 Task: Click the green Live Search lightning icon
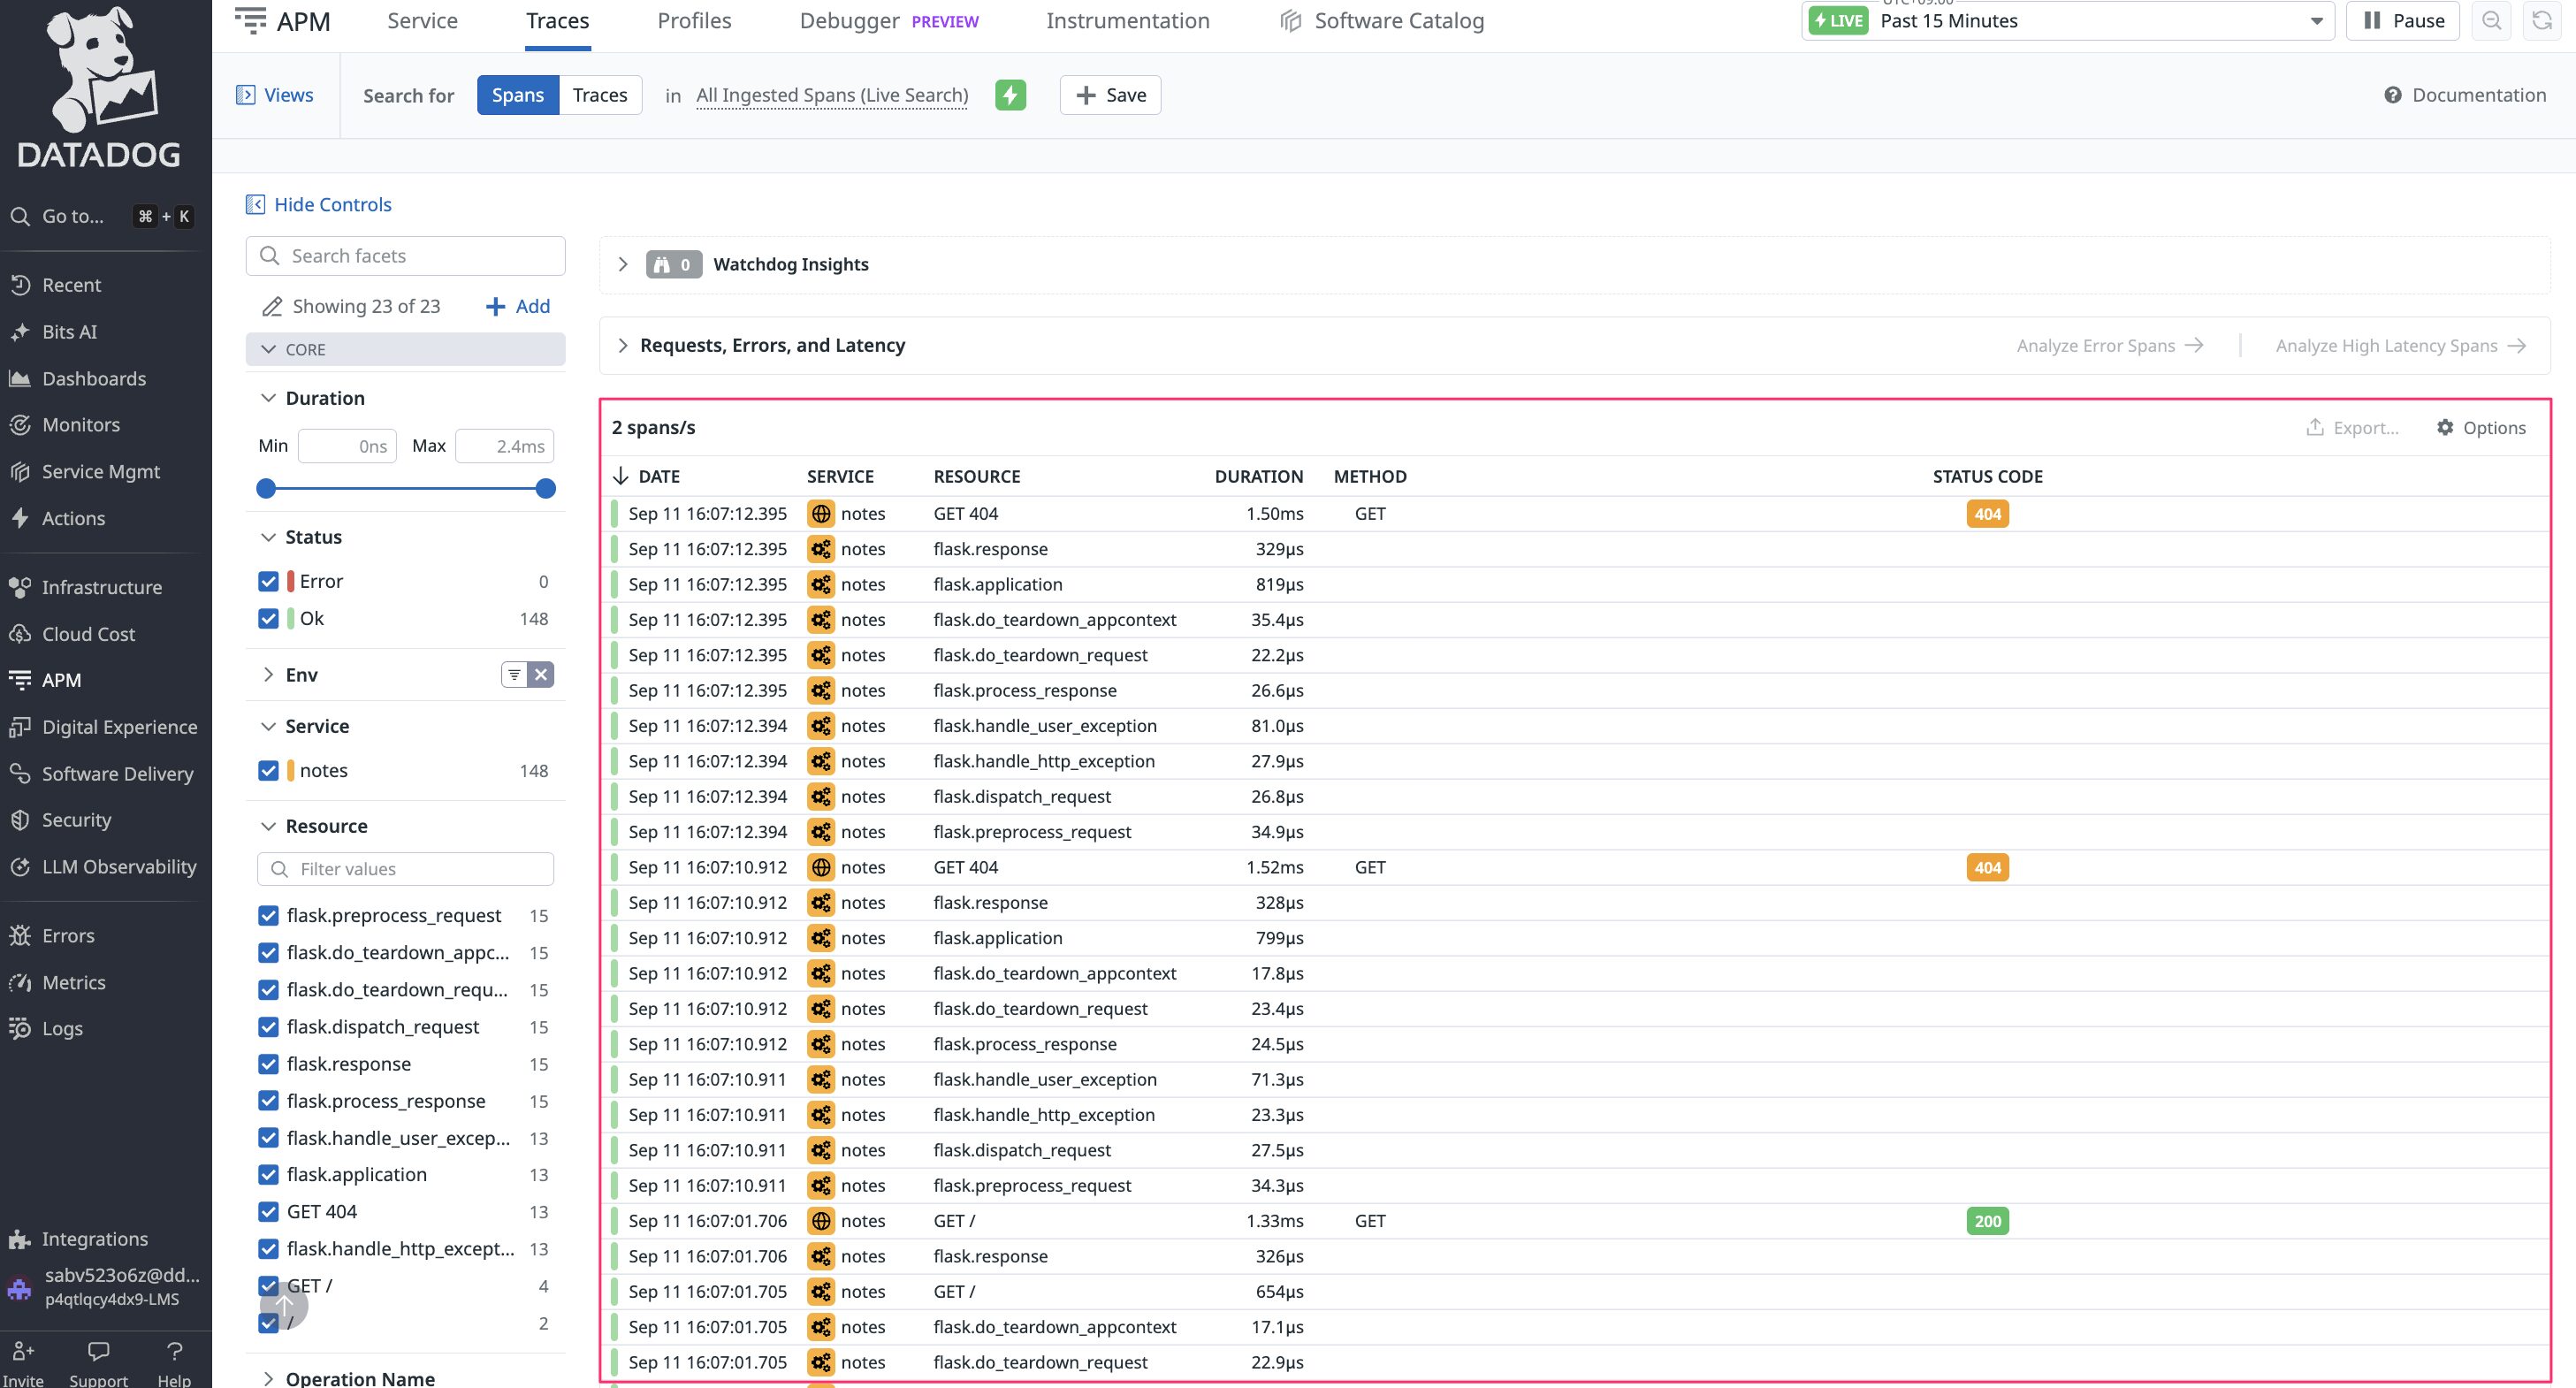[x=1010, y=95]
